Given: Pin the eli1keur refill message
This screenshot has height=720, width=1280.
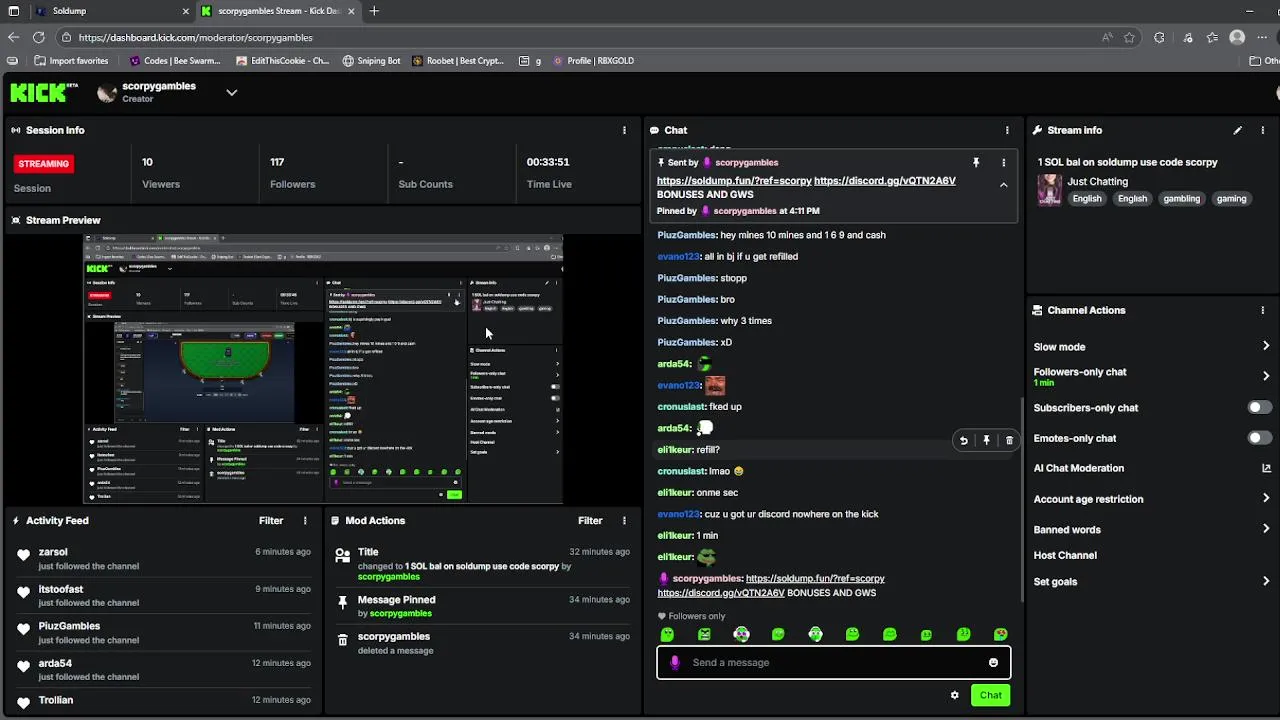Looking at the screenshot, I should coord(986,440).
